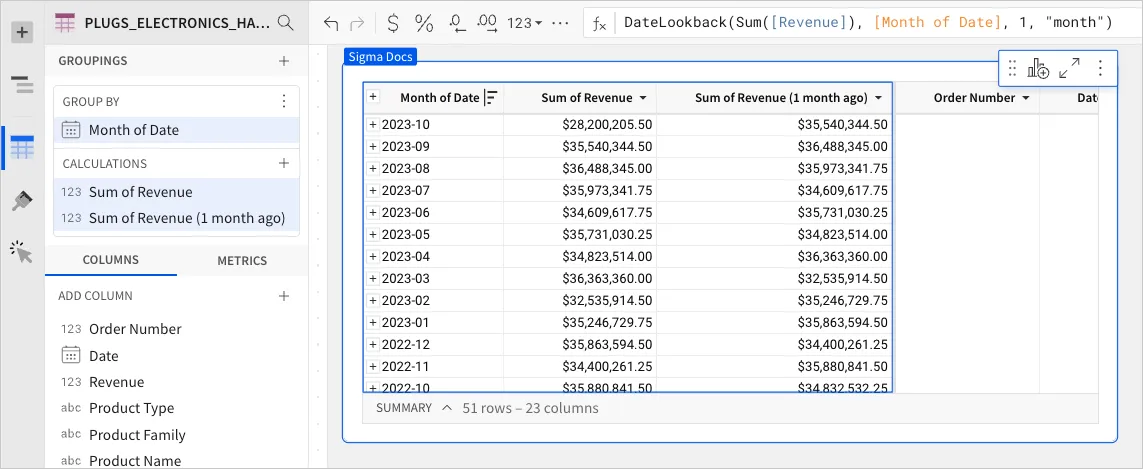Click the undo arrow
Image resolution: width=1143 pixels, height=469 pixels.
331,23
